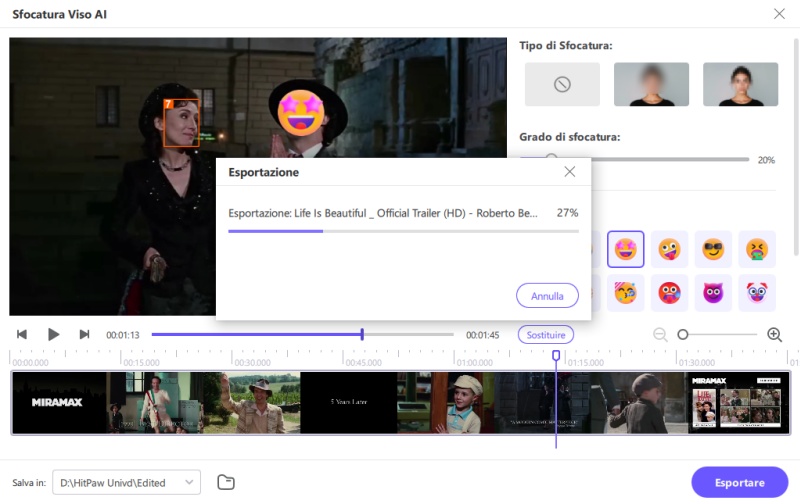The width and height of the screenshot is (800, 504).
Task: Select the party face emoji sticker
Action: 626,293
